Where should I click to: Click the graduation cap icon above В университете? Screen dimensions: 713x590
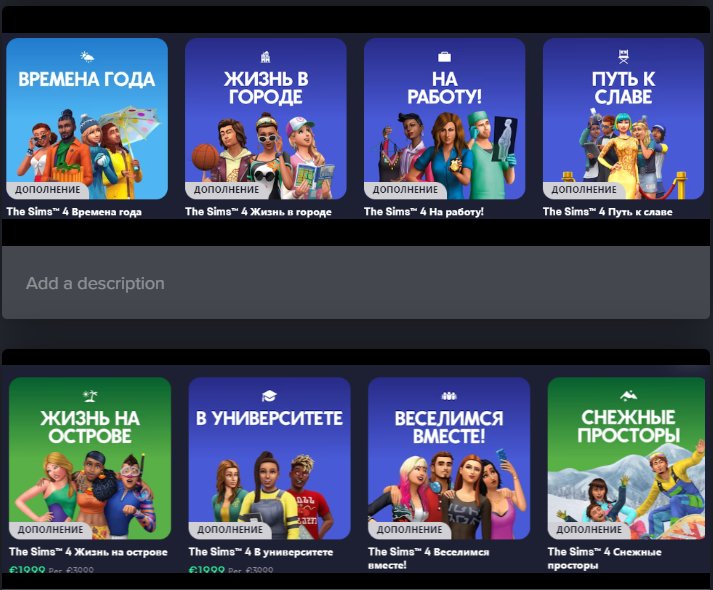pos(269,396)
